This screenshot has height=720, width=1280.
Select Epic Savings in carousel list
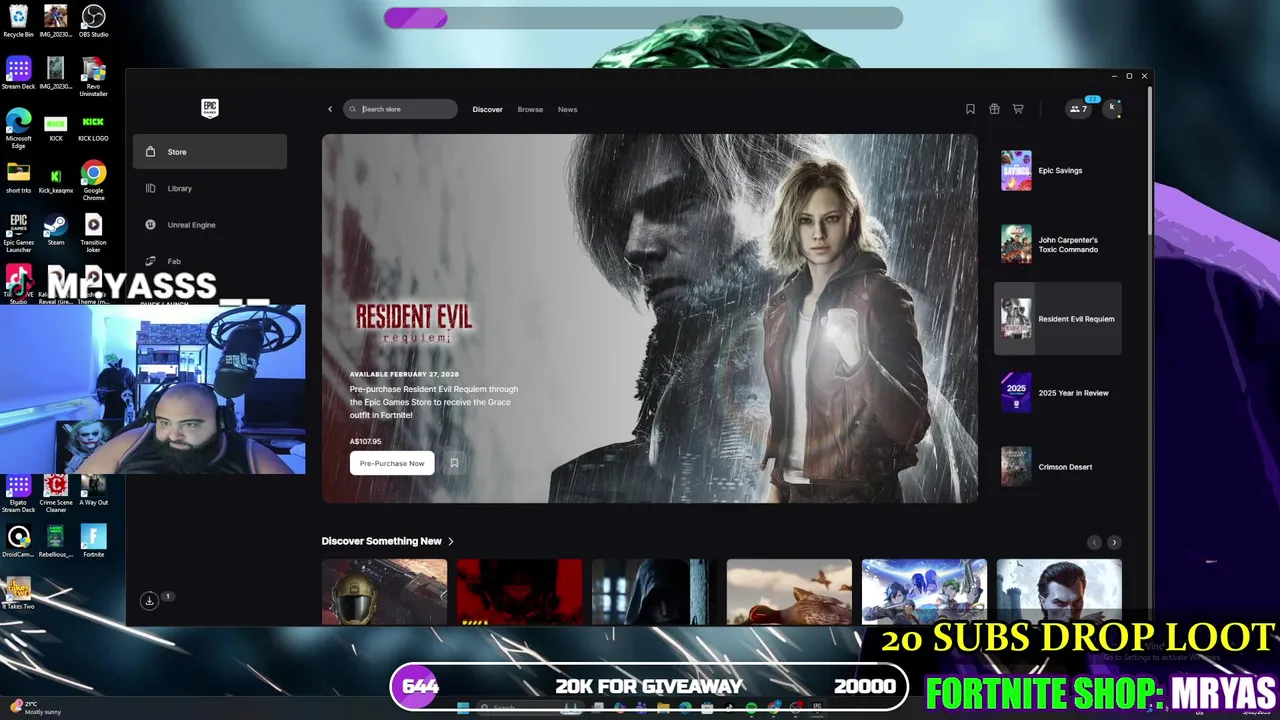1058,171
